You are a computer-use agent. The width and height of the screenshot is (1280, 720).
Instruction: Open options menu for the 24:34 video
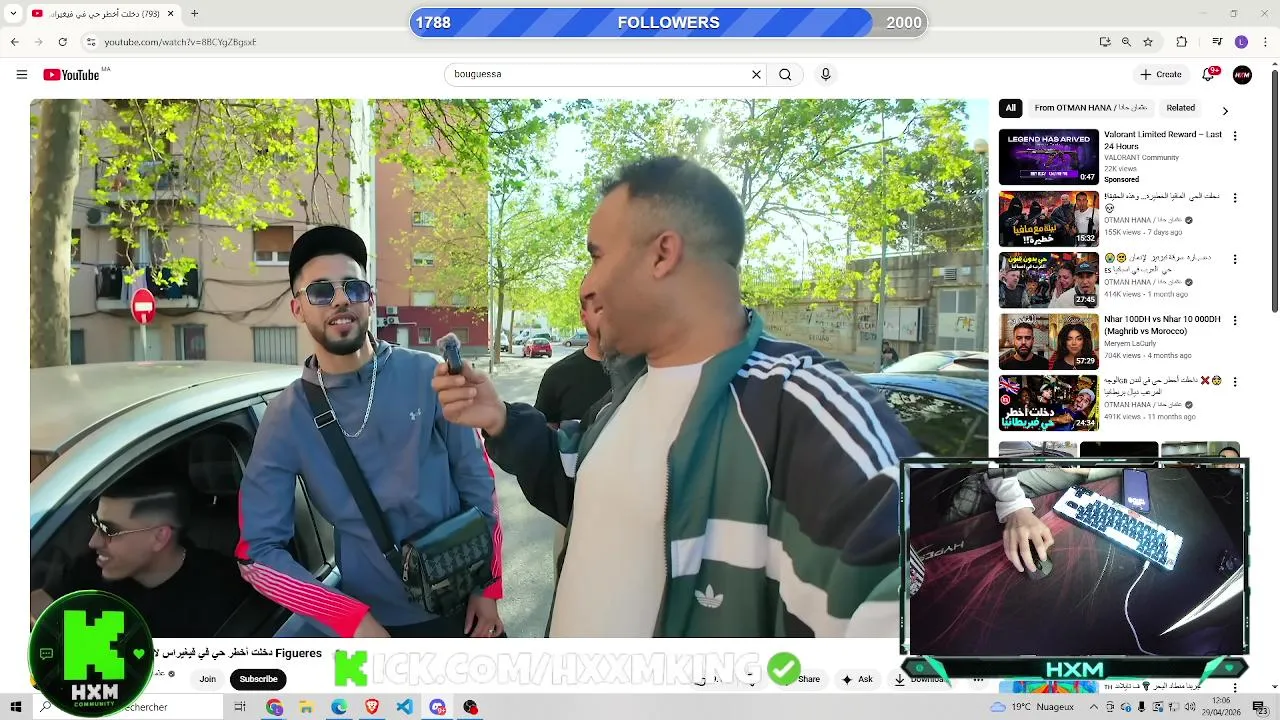click(1235, 382)
